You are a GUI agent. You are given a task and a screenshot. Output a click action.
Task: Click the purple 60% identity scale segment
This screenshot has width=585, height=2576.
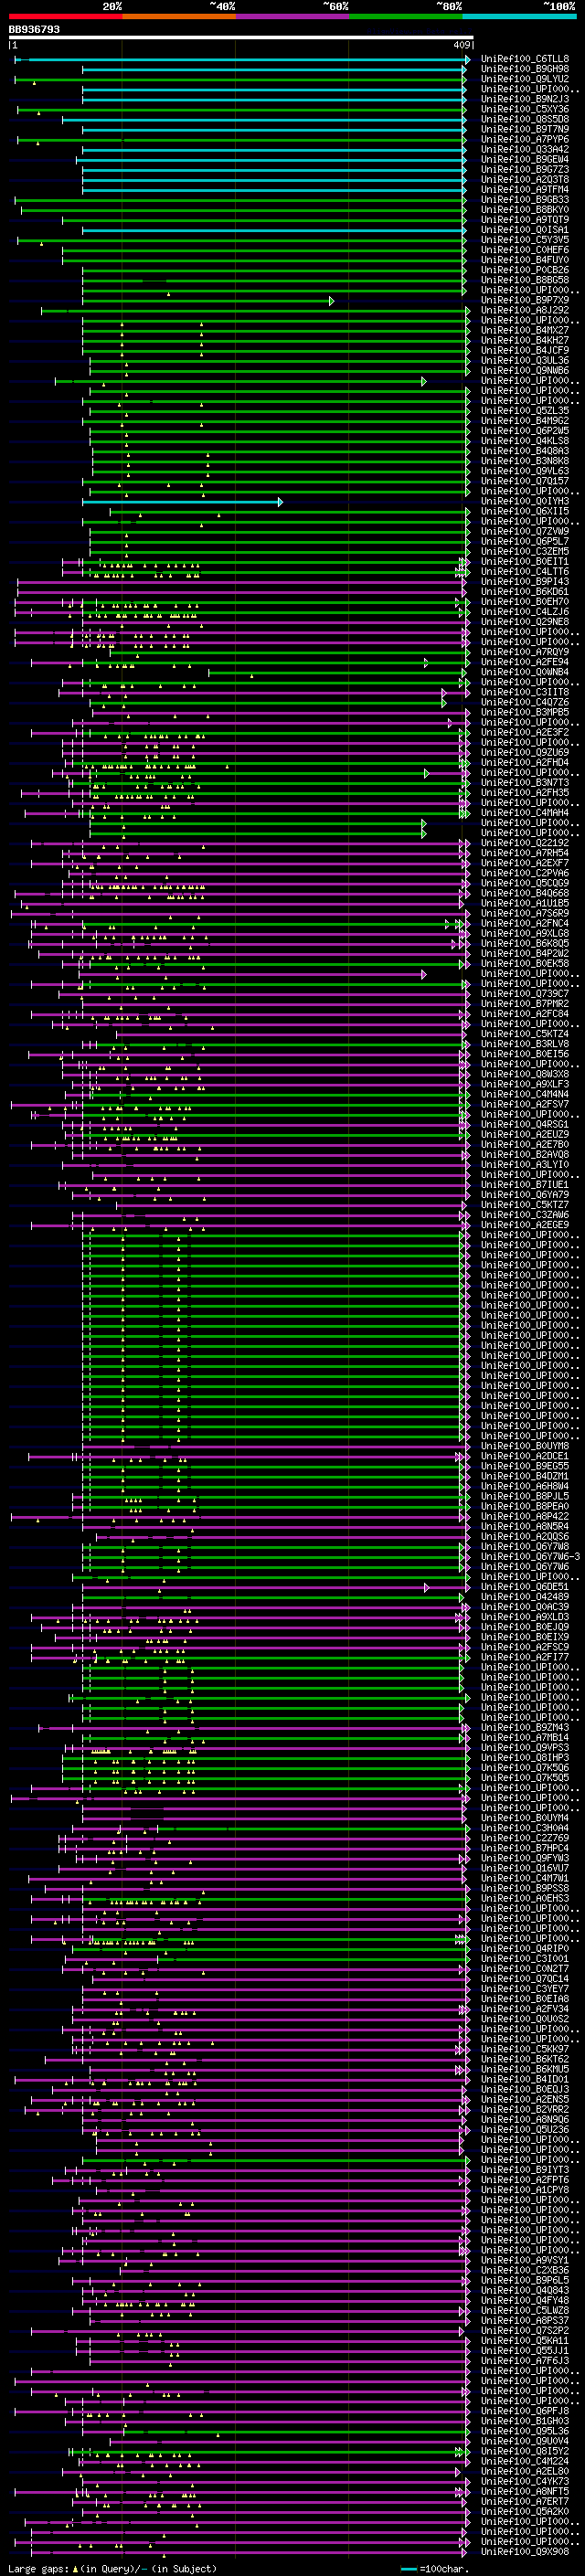292,16
